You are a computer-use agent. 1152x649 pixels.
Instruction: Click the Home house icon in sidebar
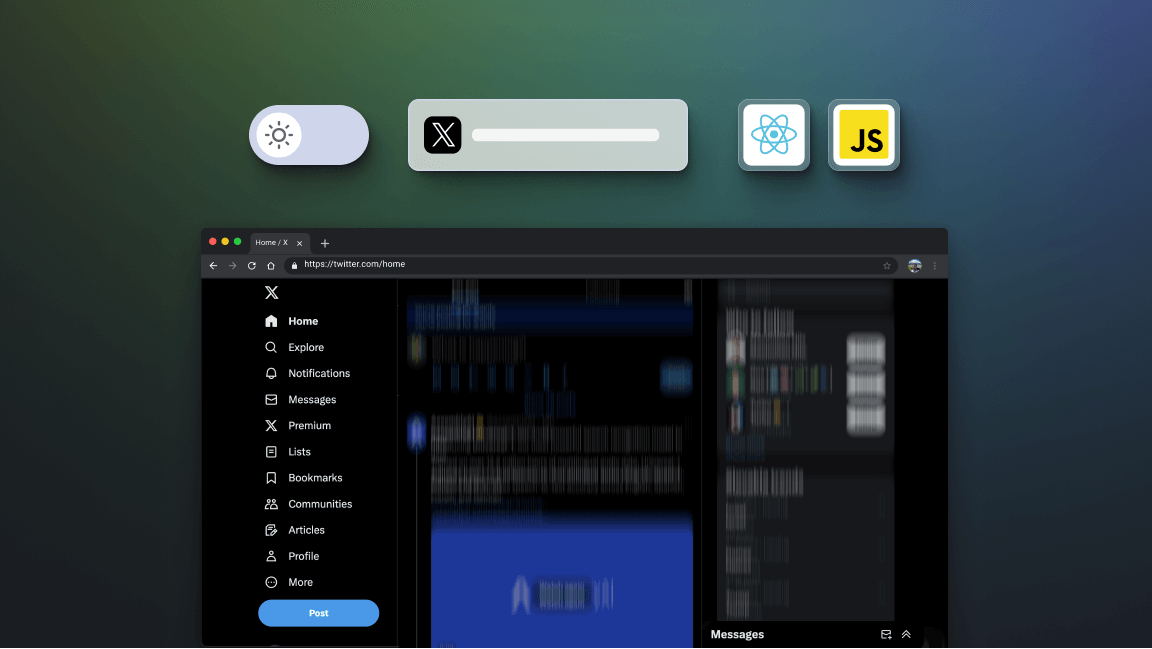point(271,321)
